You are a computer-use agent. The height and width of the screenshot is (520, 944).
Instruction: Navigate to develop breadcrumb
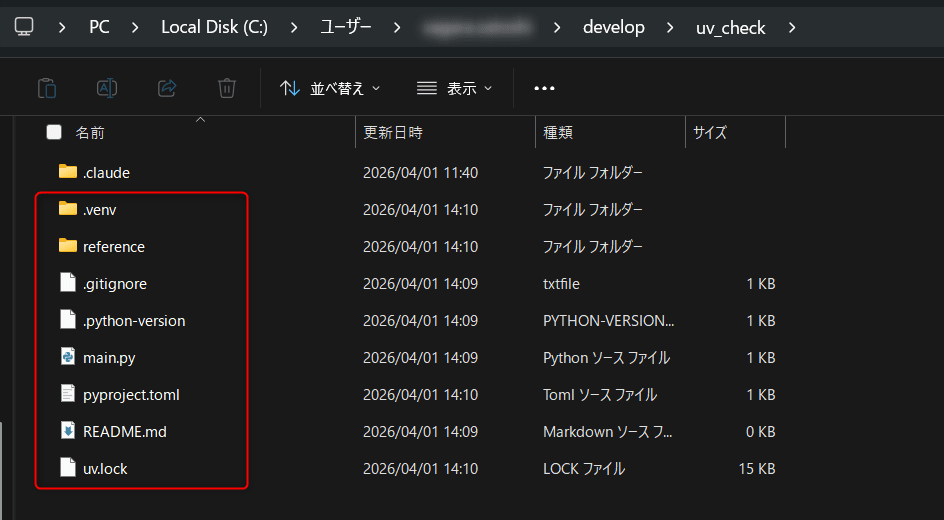[613, 28]
